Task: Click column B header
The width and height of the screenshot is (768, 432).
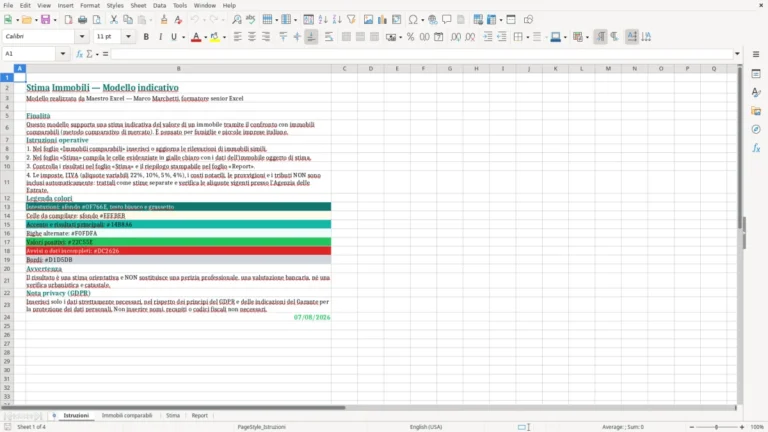Action: 178,69
